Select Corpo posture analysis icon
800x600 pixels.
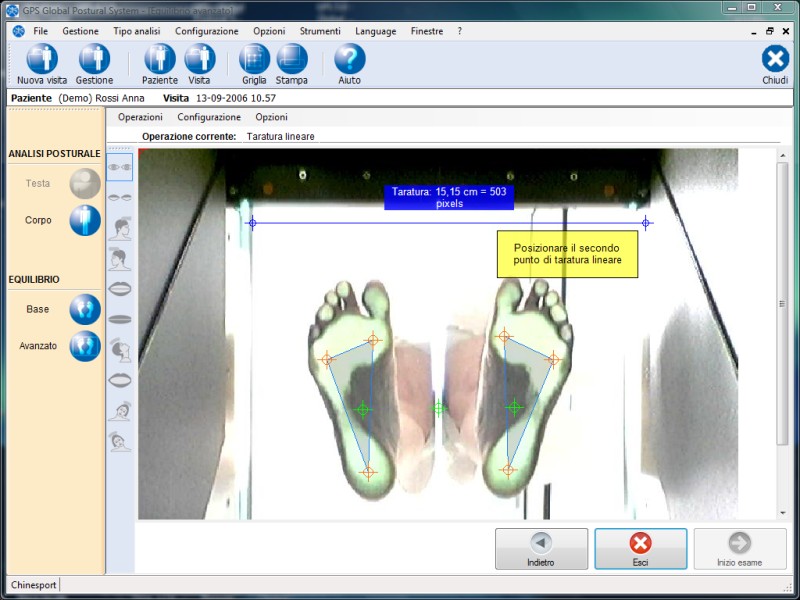tap(85, 220)
